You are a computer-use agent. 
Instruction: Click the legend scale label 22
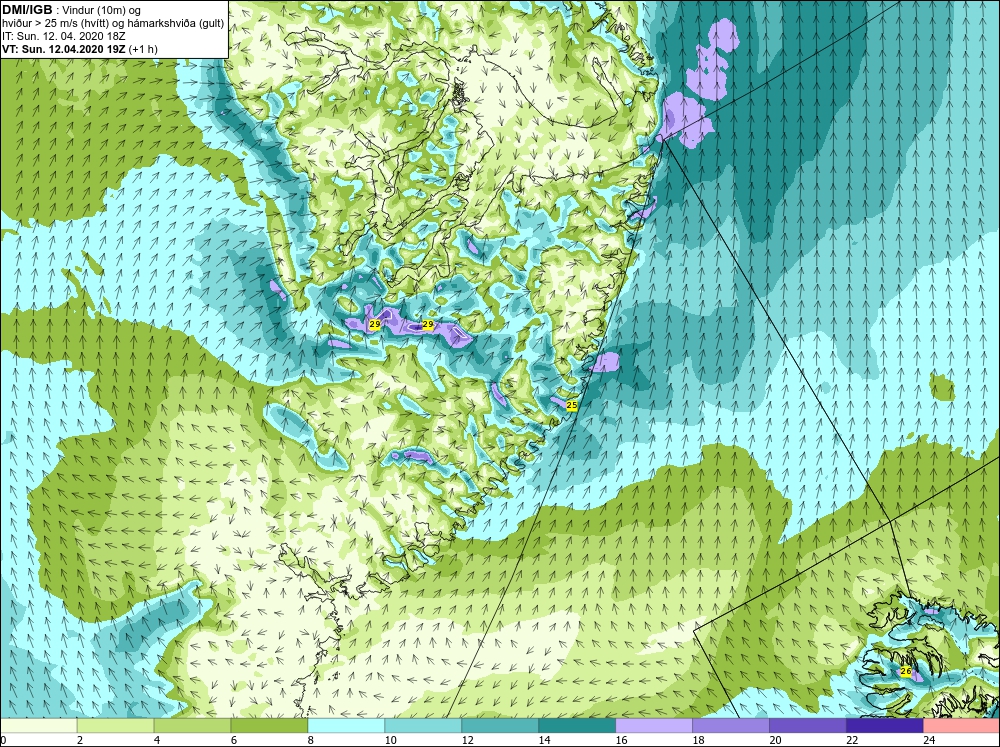point(852,740)
